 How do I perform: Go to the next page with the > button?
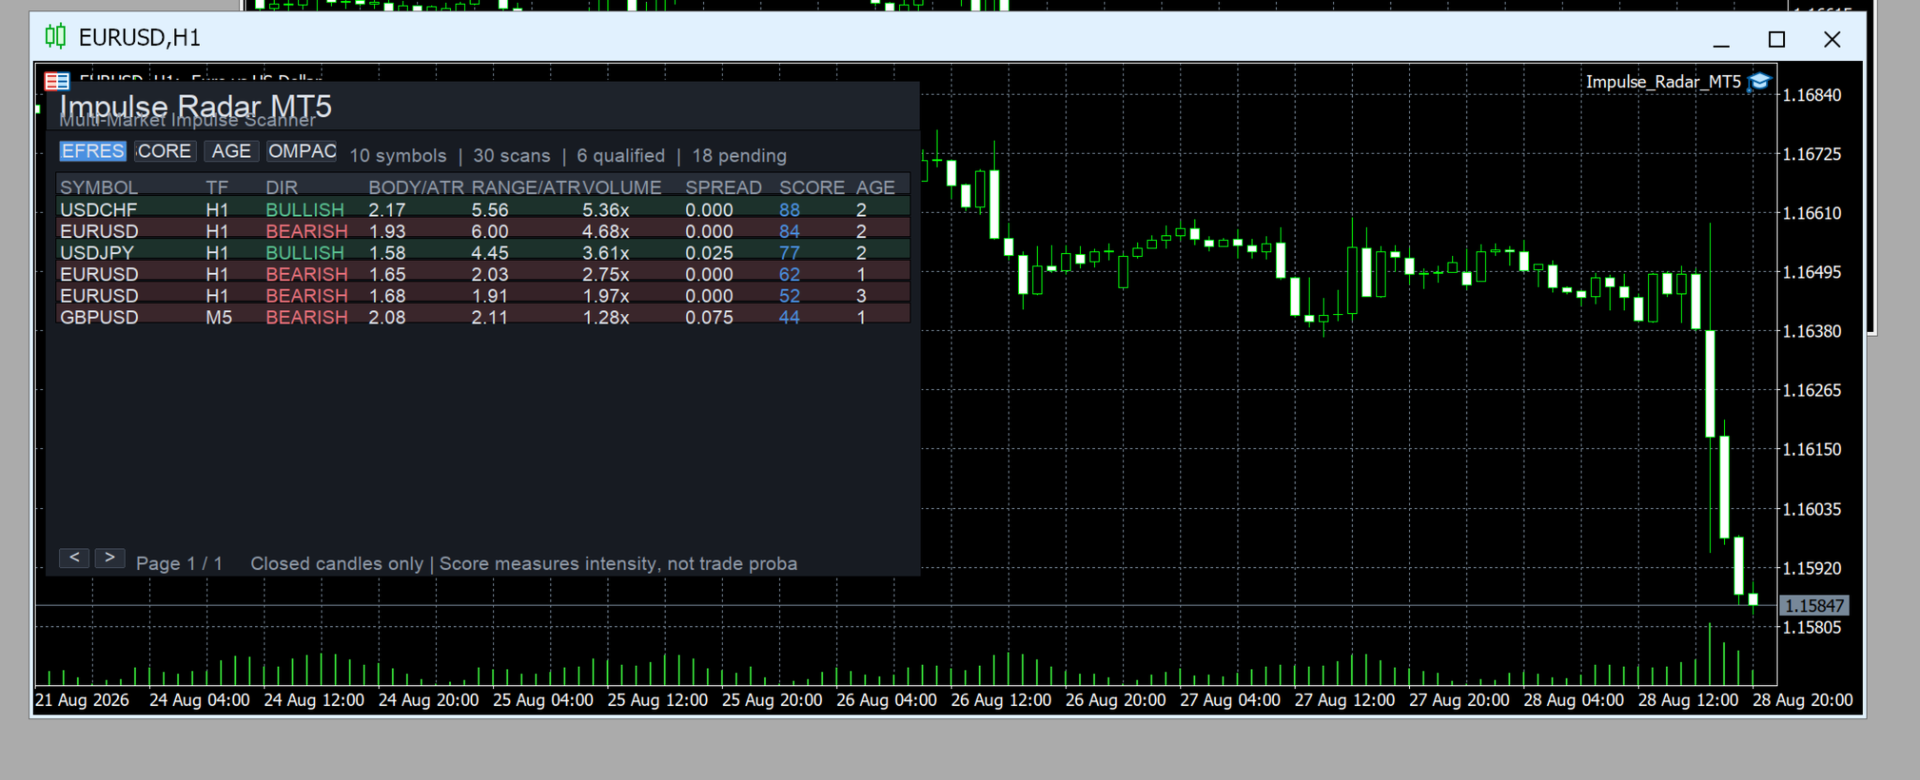coord(110,558)
